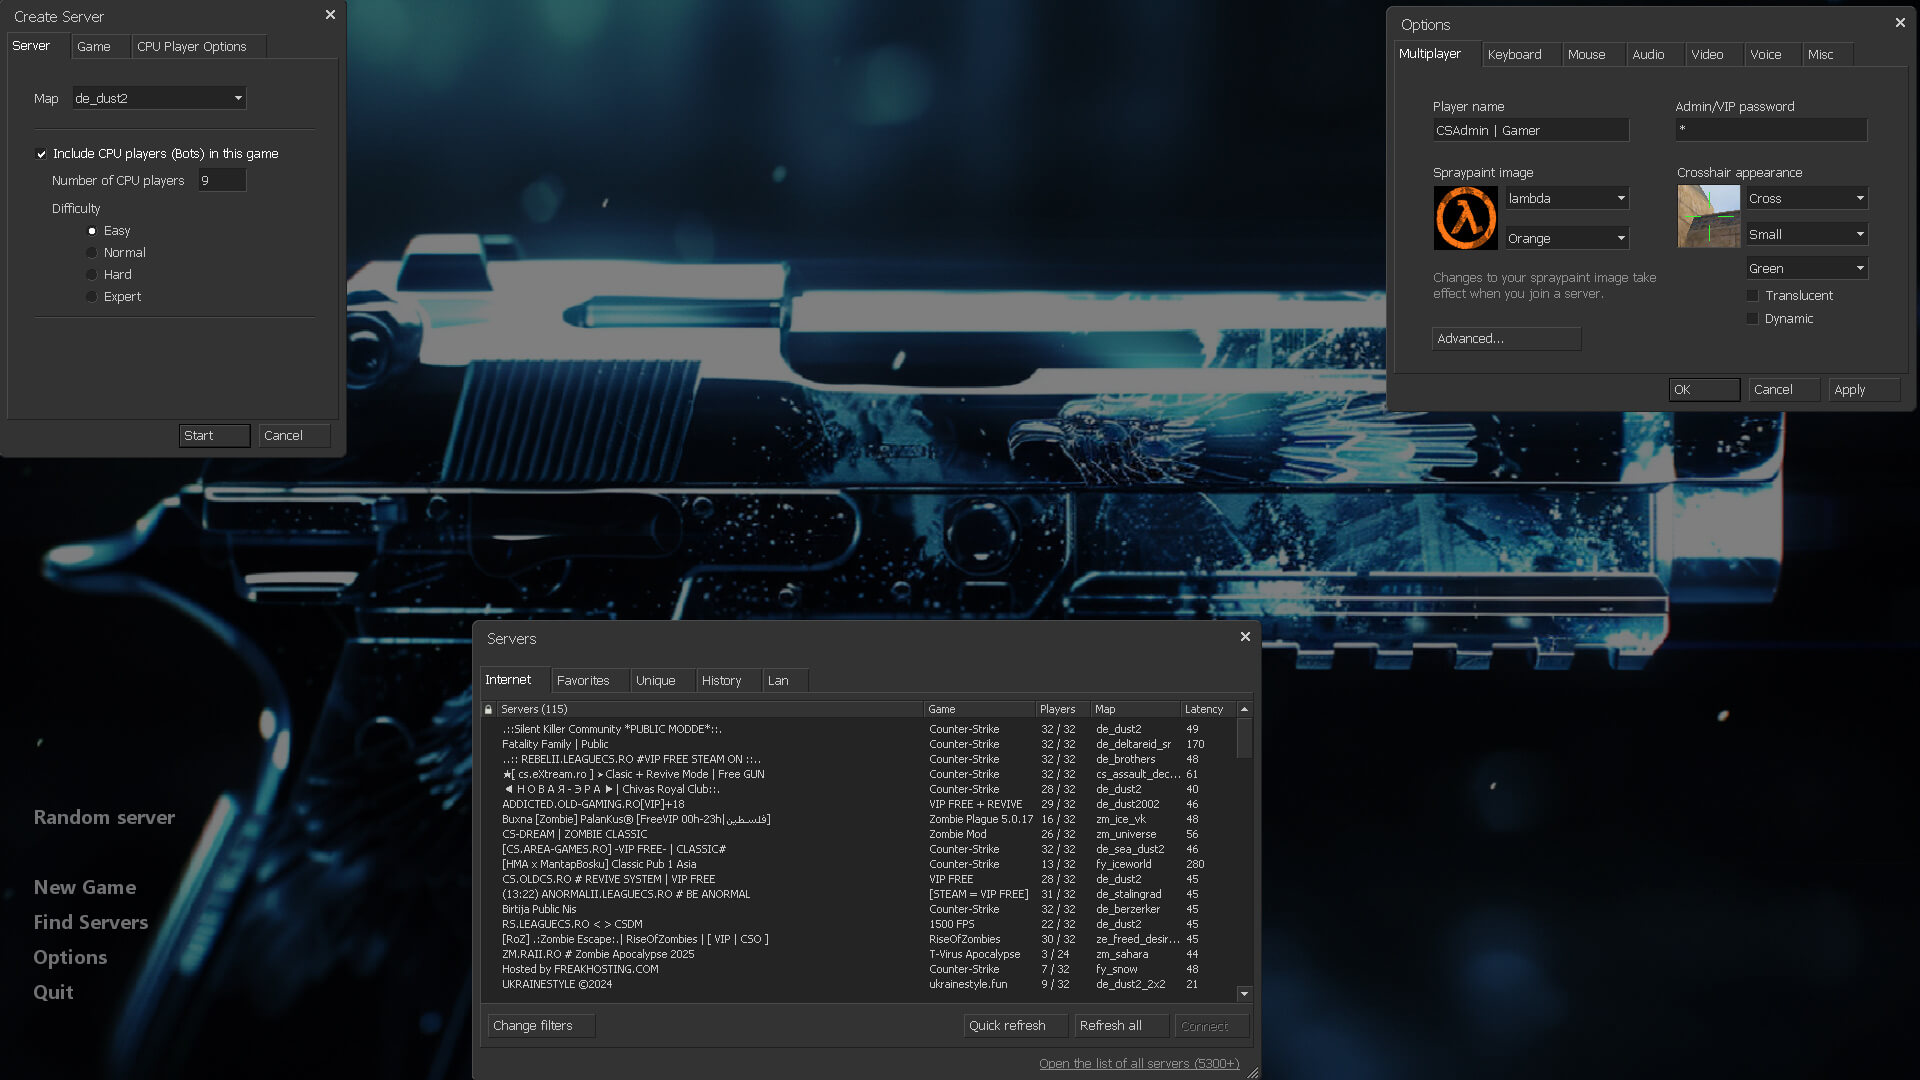Screen dimensions: 1920x1080
Task: Click Number of CPU players field
Action: coord(221,180)
